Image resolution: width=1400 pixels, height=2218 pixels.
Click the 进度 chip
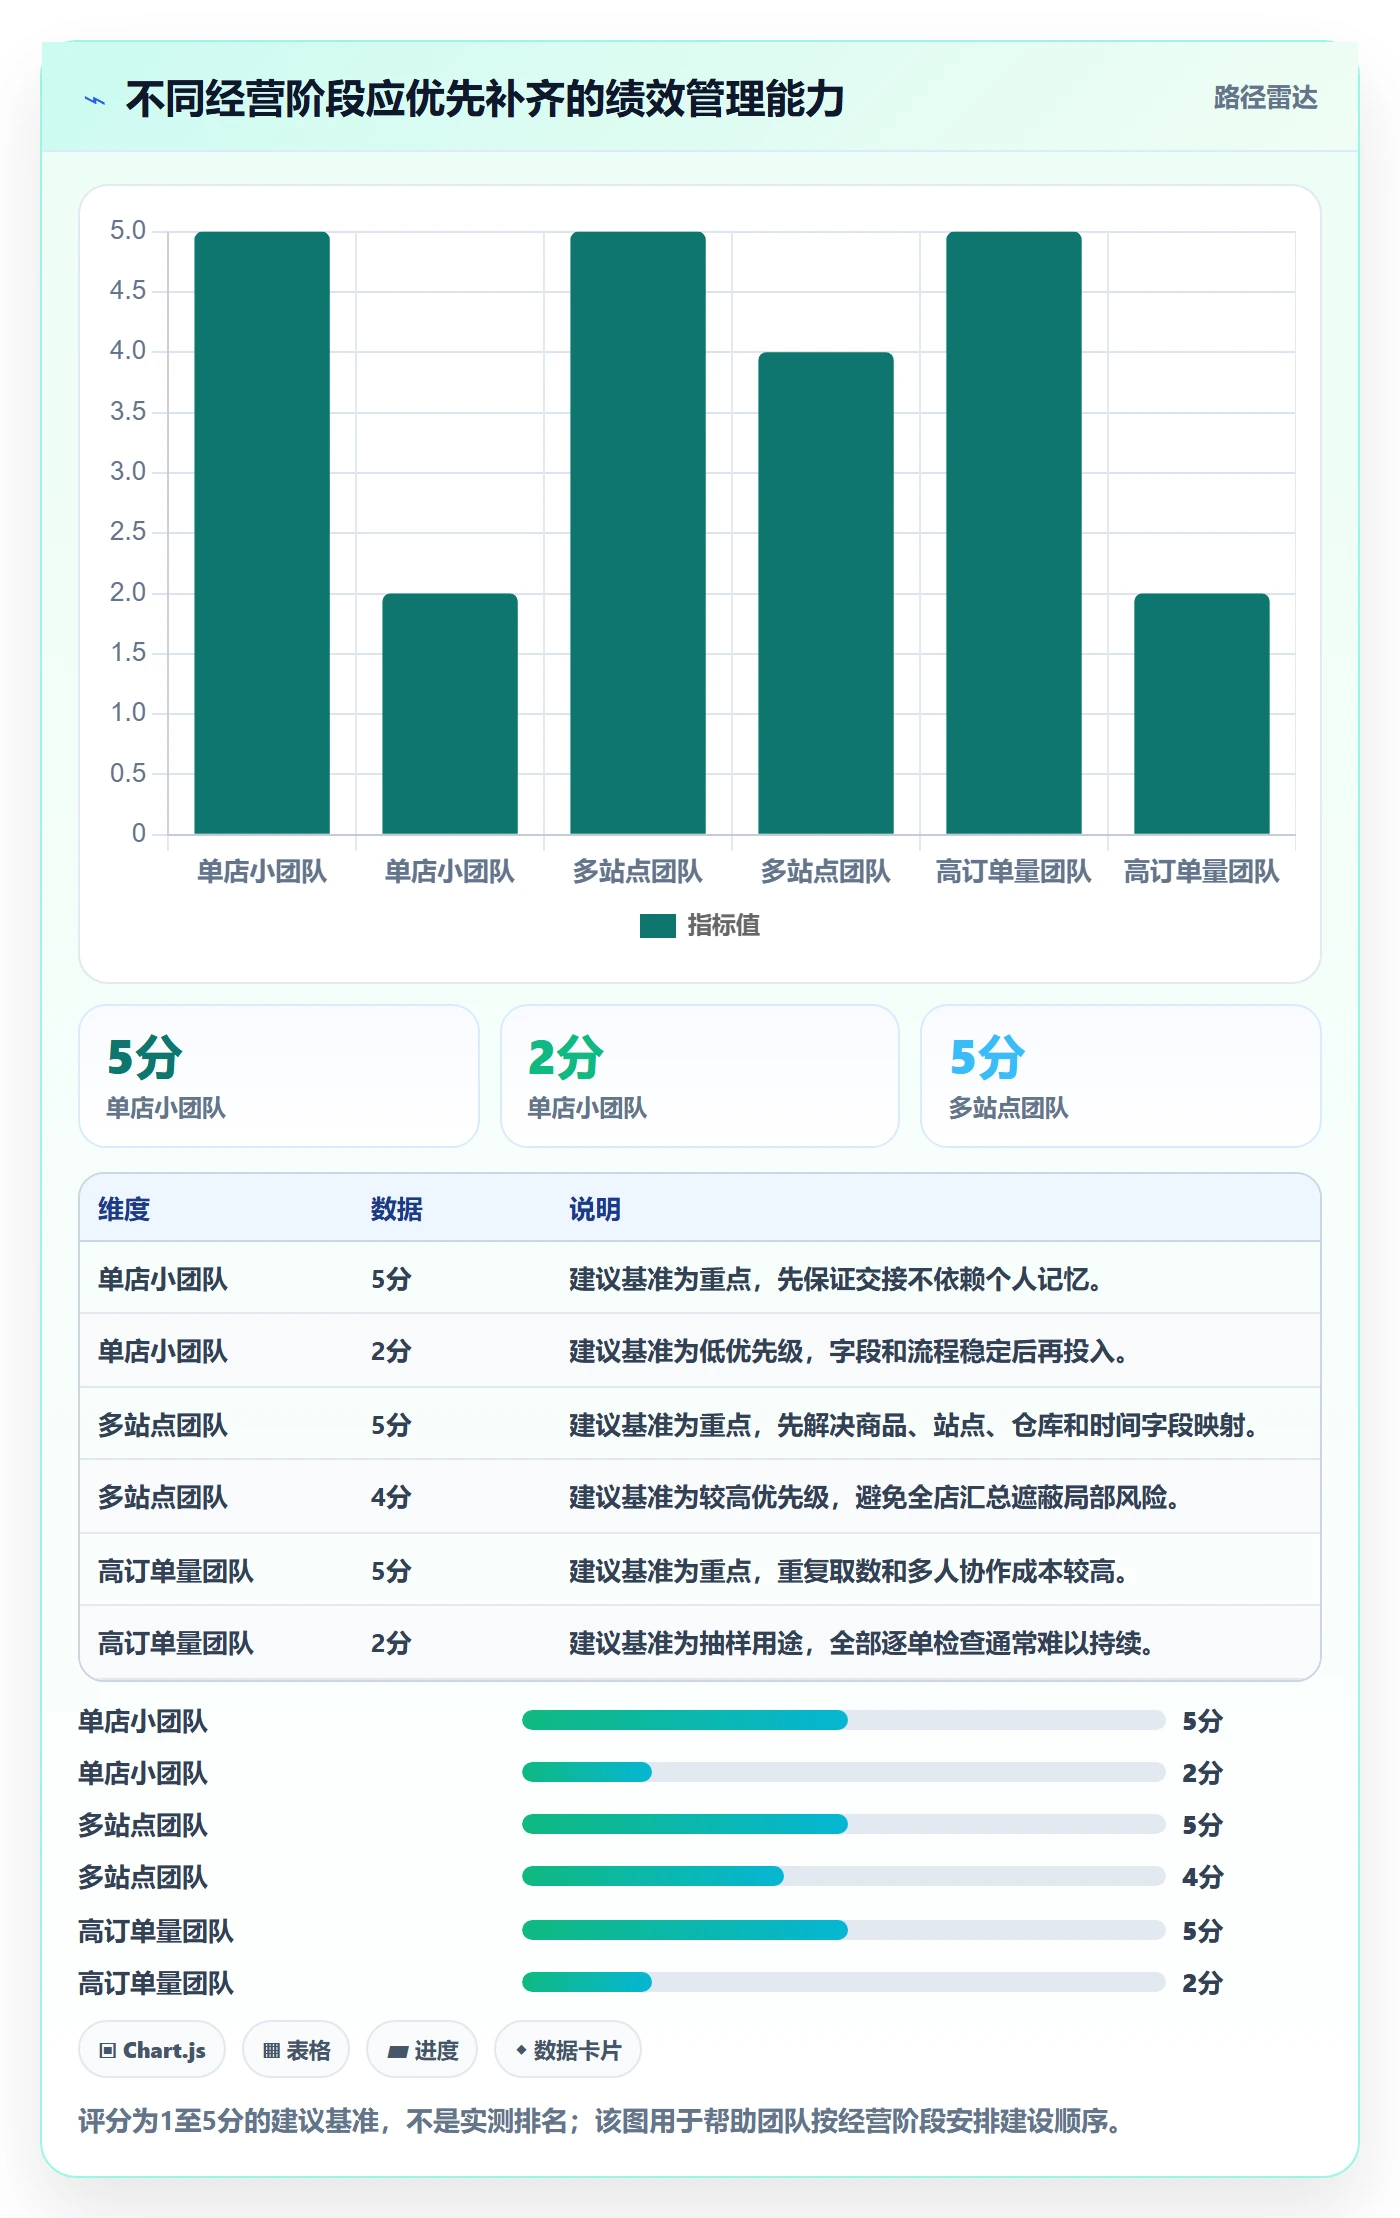click(422, 2050)
